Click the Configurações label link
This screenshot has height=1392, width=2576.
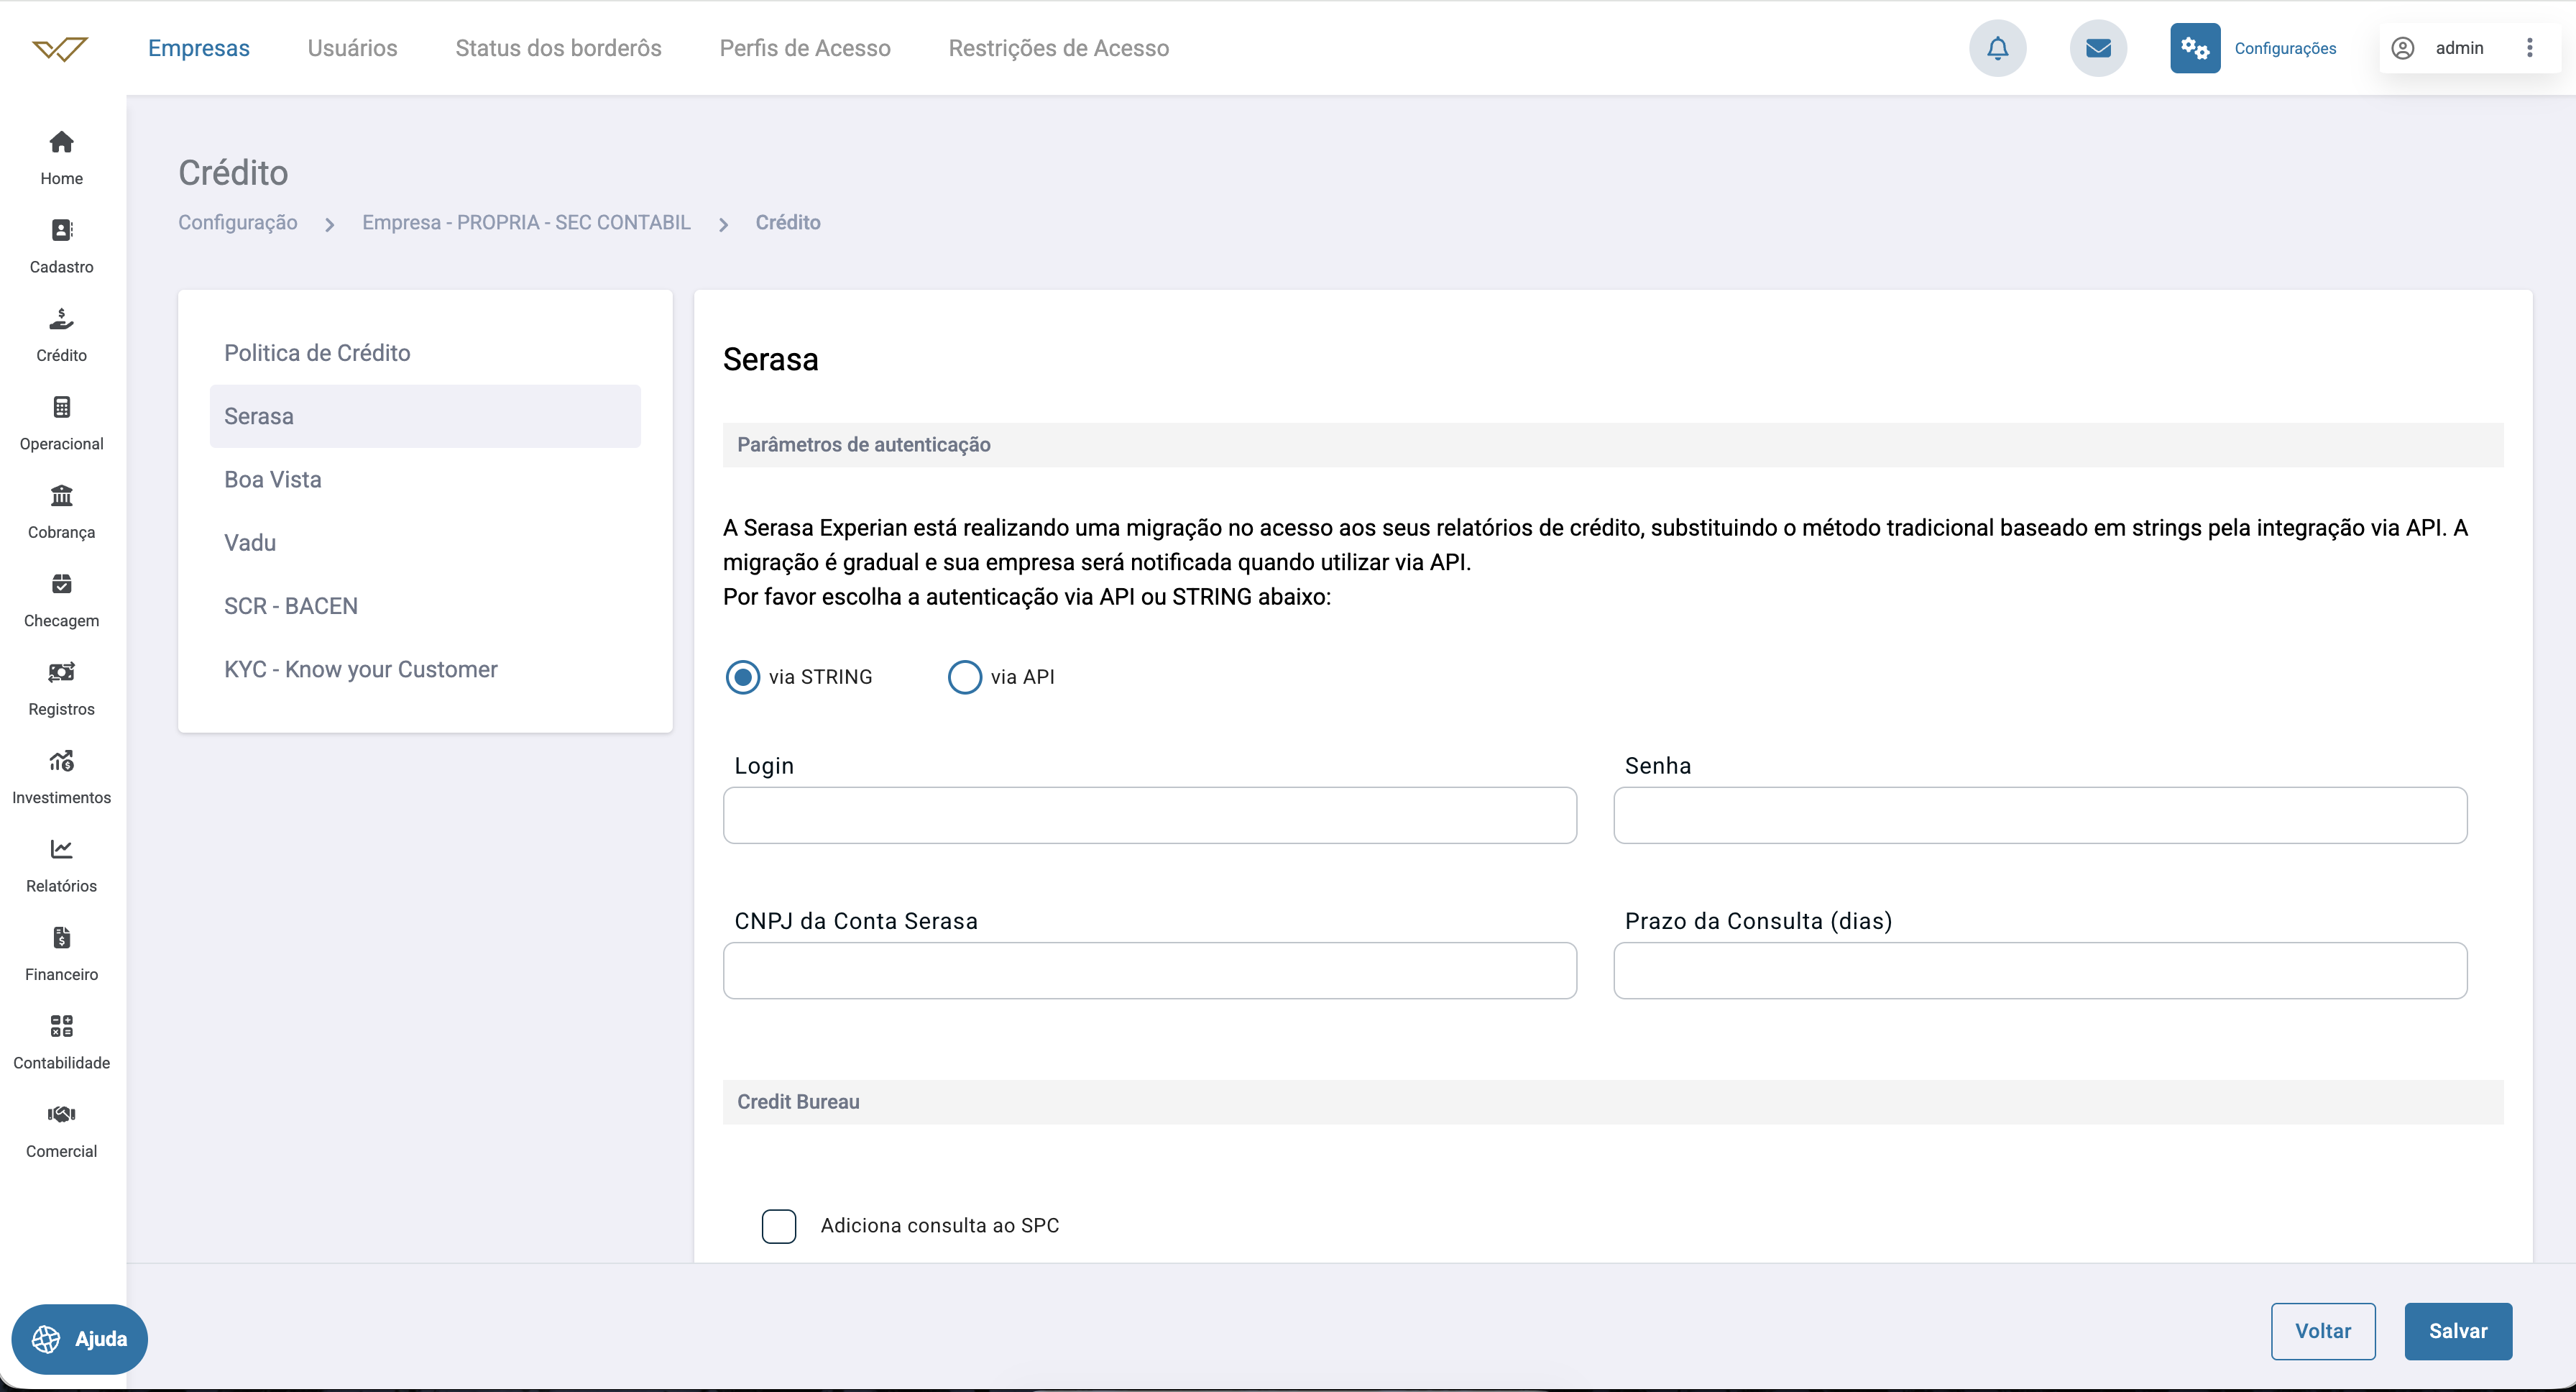2285,48
